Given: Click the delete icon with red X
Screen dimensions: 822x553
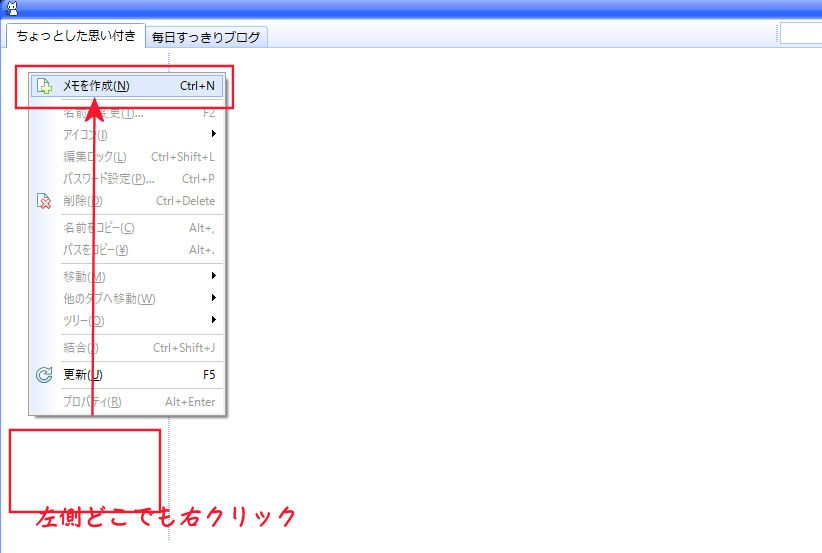Looking at the screenshot, I should [44, 201].
